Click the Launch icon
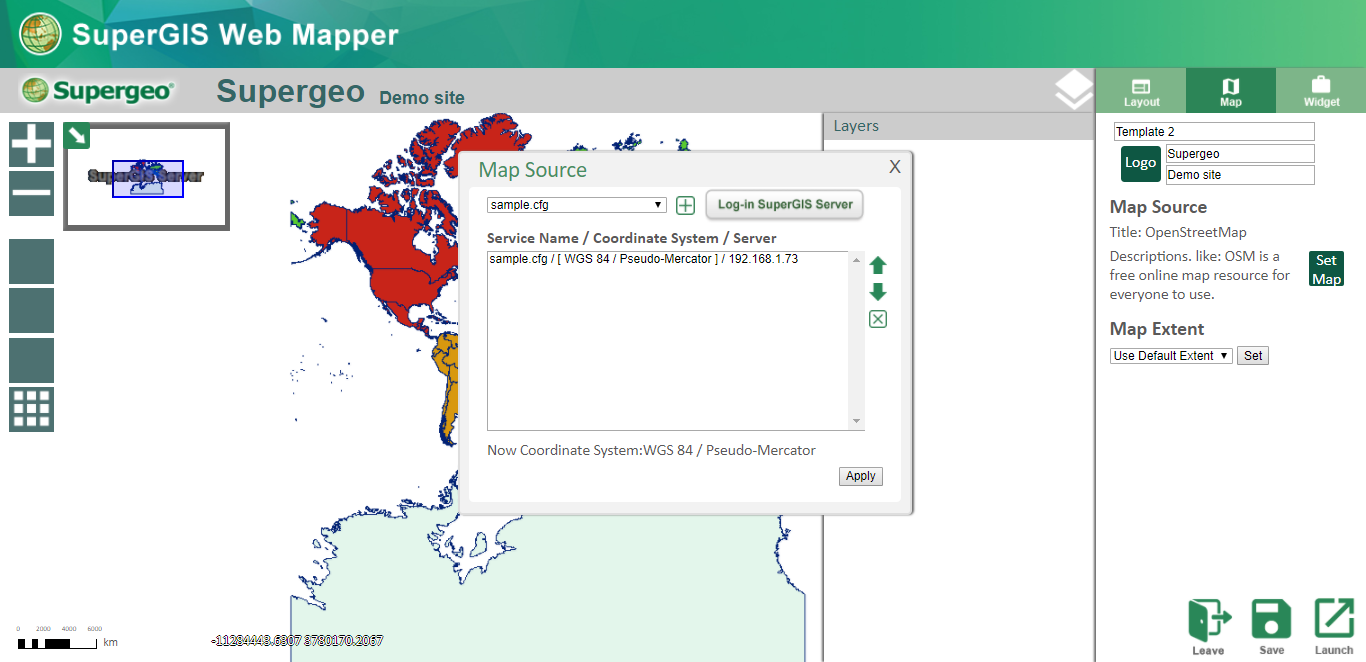 pyautogui.click(x=1334, y=627)
